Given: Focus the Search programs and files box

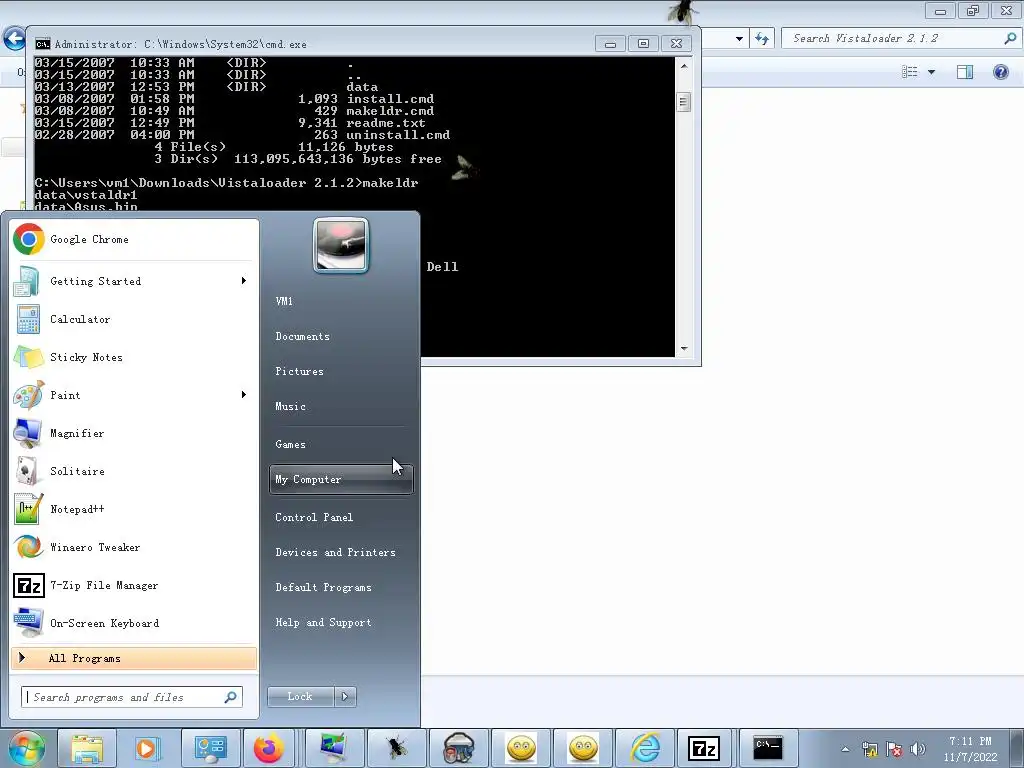Looking at the screenshot, I should coord(132,697).
